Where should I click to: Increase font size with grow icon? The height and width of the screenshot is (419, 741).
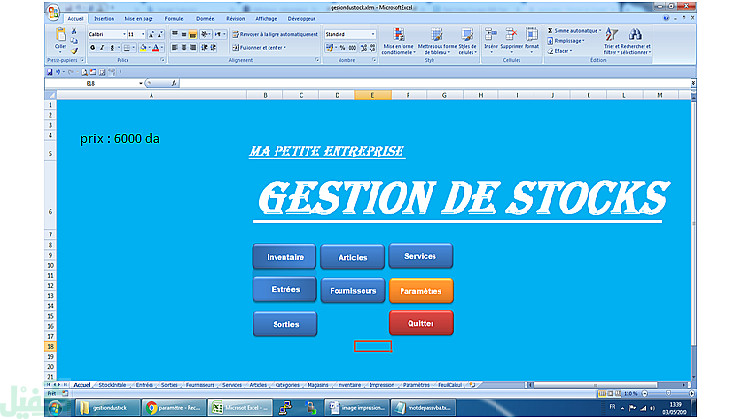151,34
